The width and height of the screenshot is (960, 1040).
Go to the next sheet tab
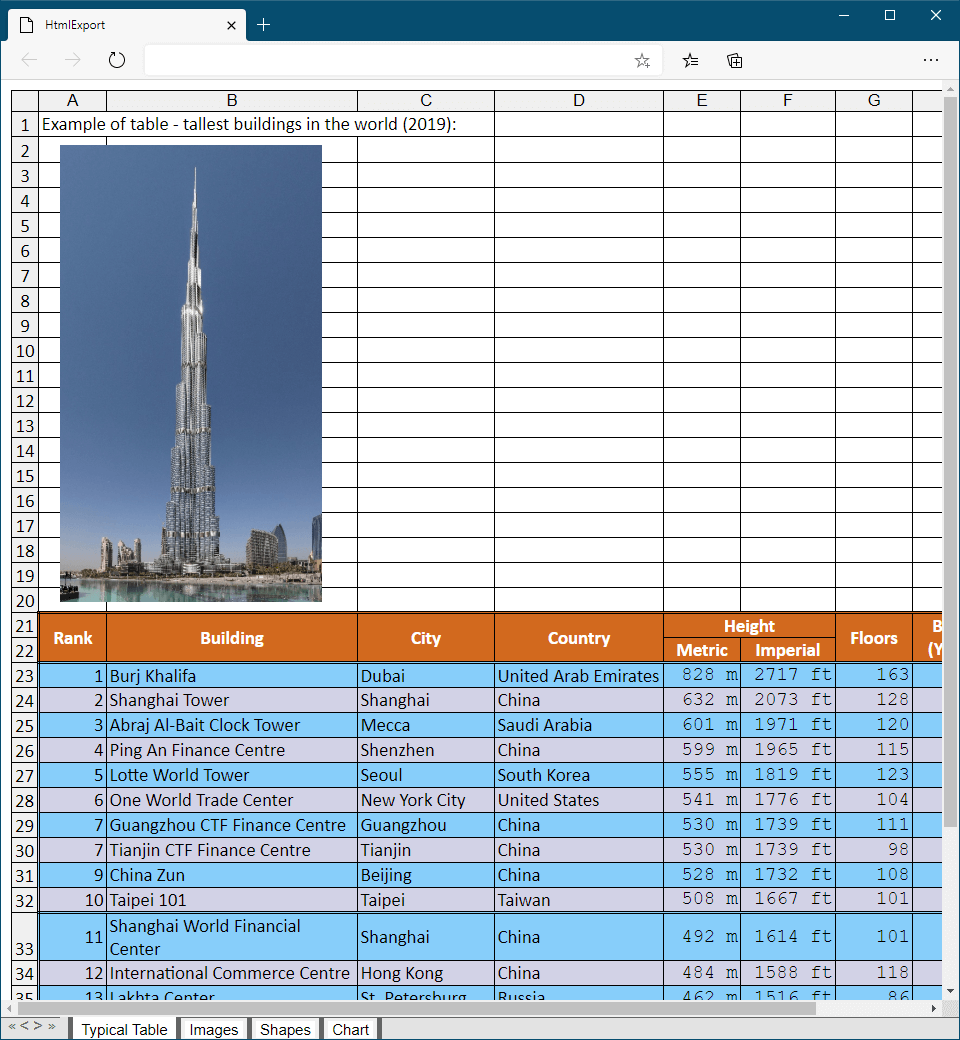[38, 1027]
